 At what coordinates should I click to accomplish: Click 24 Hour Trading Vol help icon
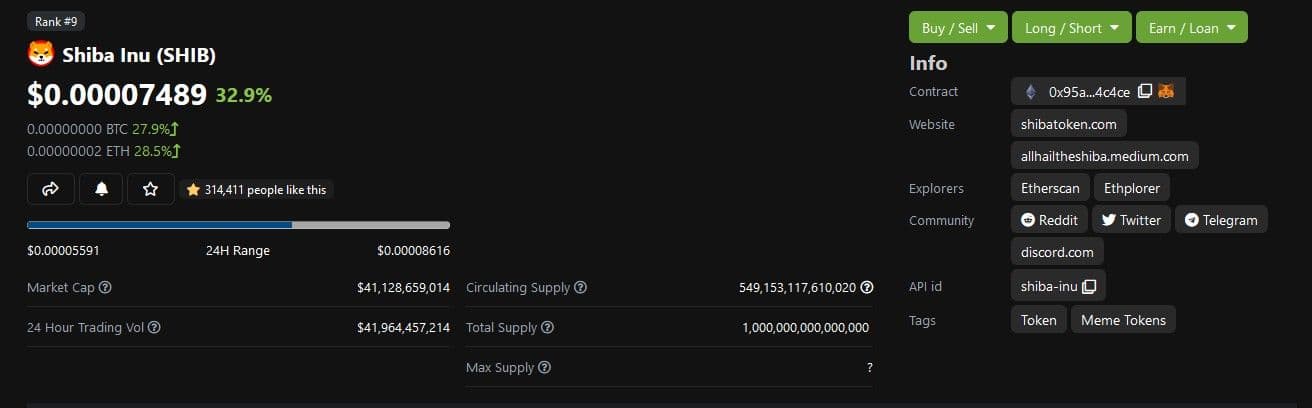[154, 328]
